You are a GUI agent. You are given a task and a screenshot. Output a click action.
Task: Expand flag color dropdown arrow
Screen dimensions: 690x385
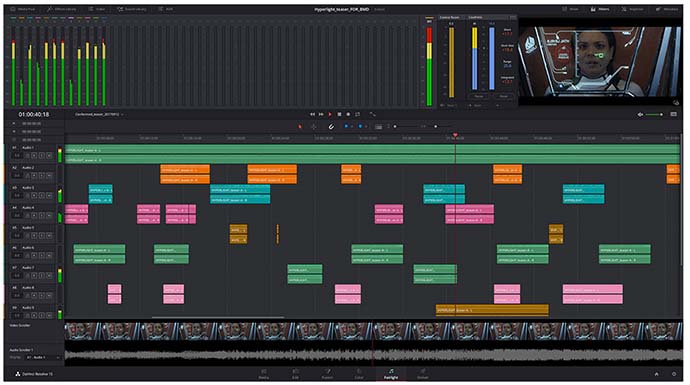352,127
